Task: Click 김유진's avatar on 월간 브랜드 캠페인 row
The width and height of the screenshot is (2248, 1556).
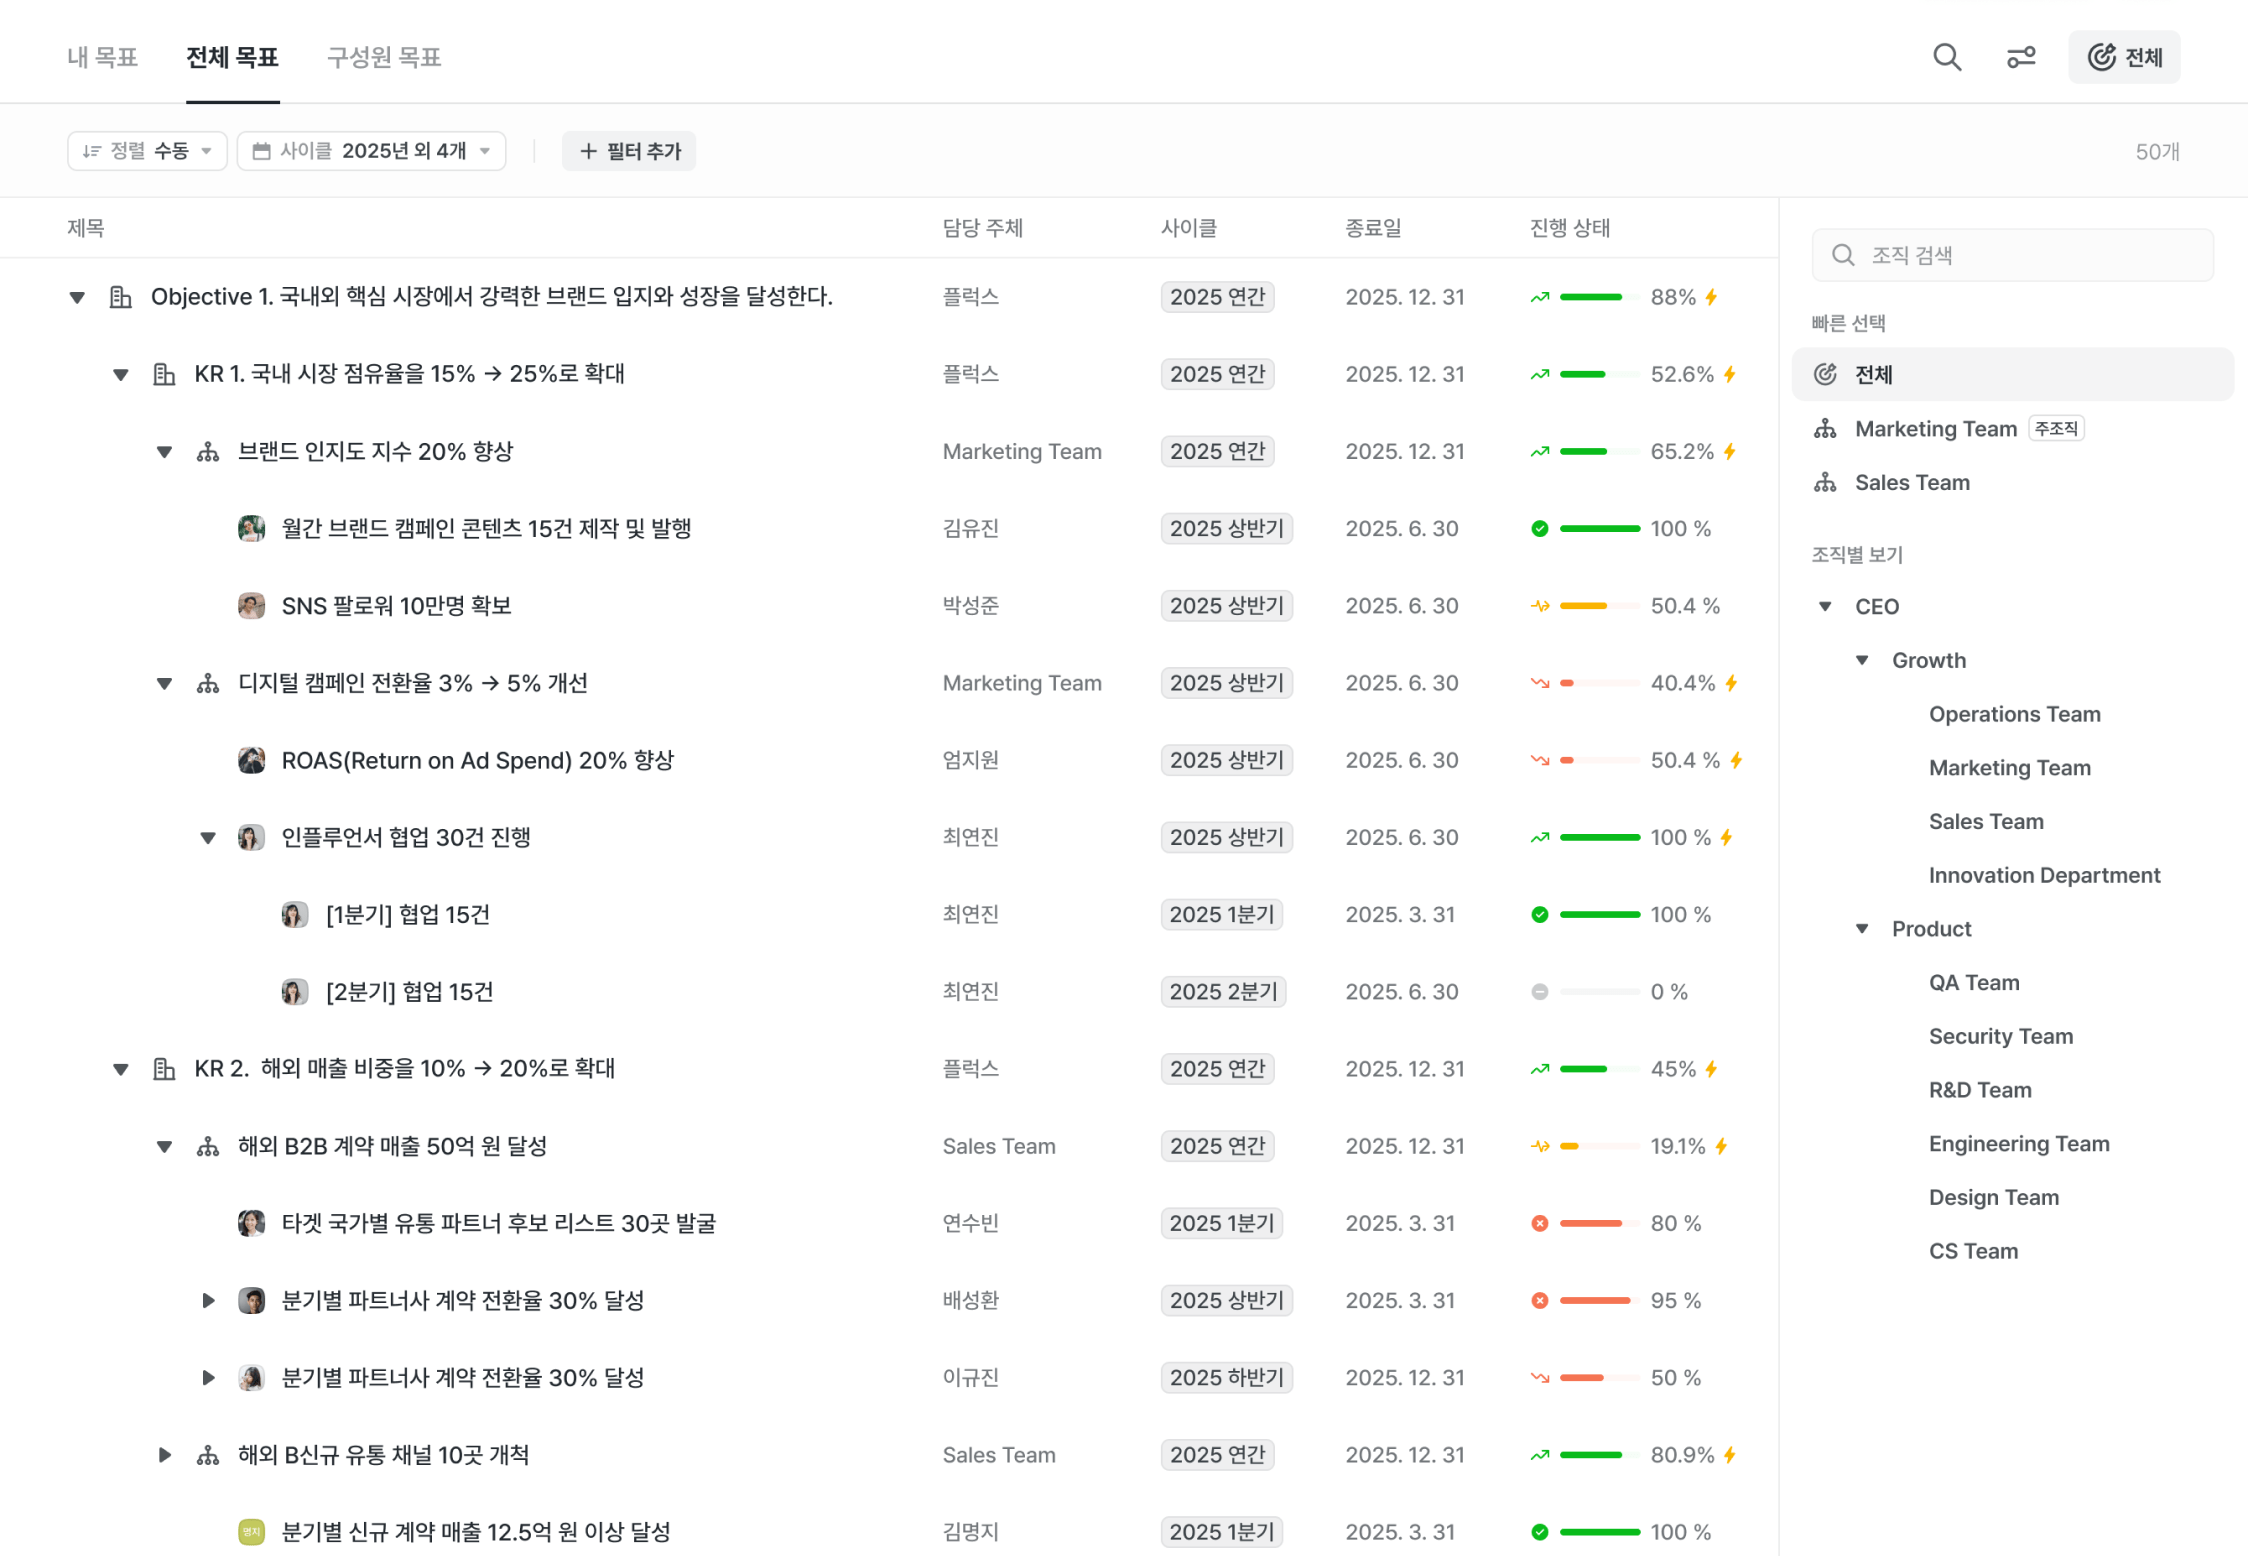Action: click(251, 528)
